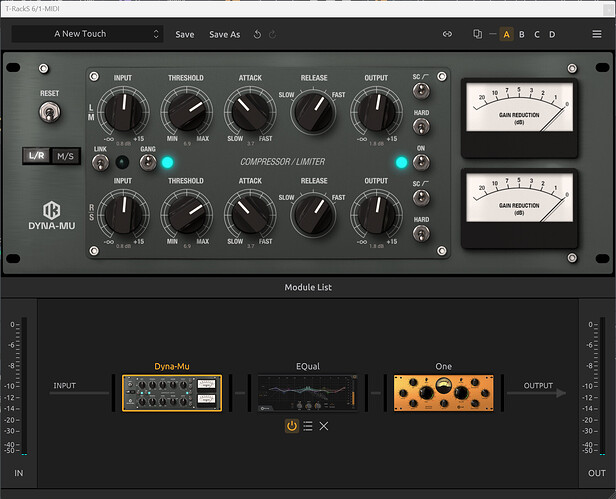Open EQual module preset list icon
The width and height of the screenshot is (616, 499).
coord(308,426)
